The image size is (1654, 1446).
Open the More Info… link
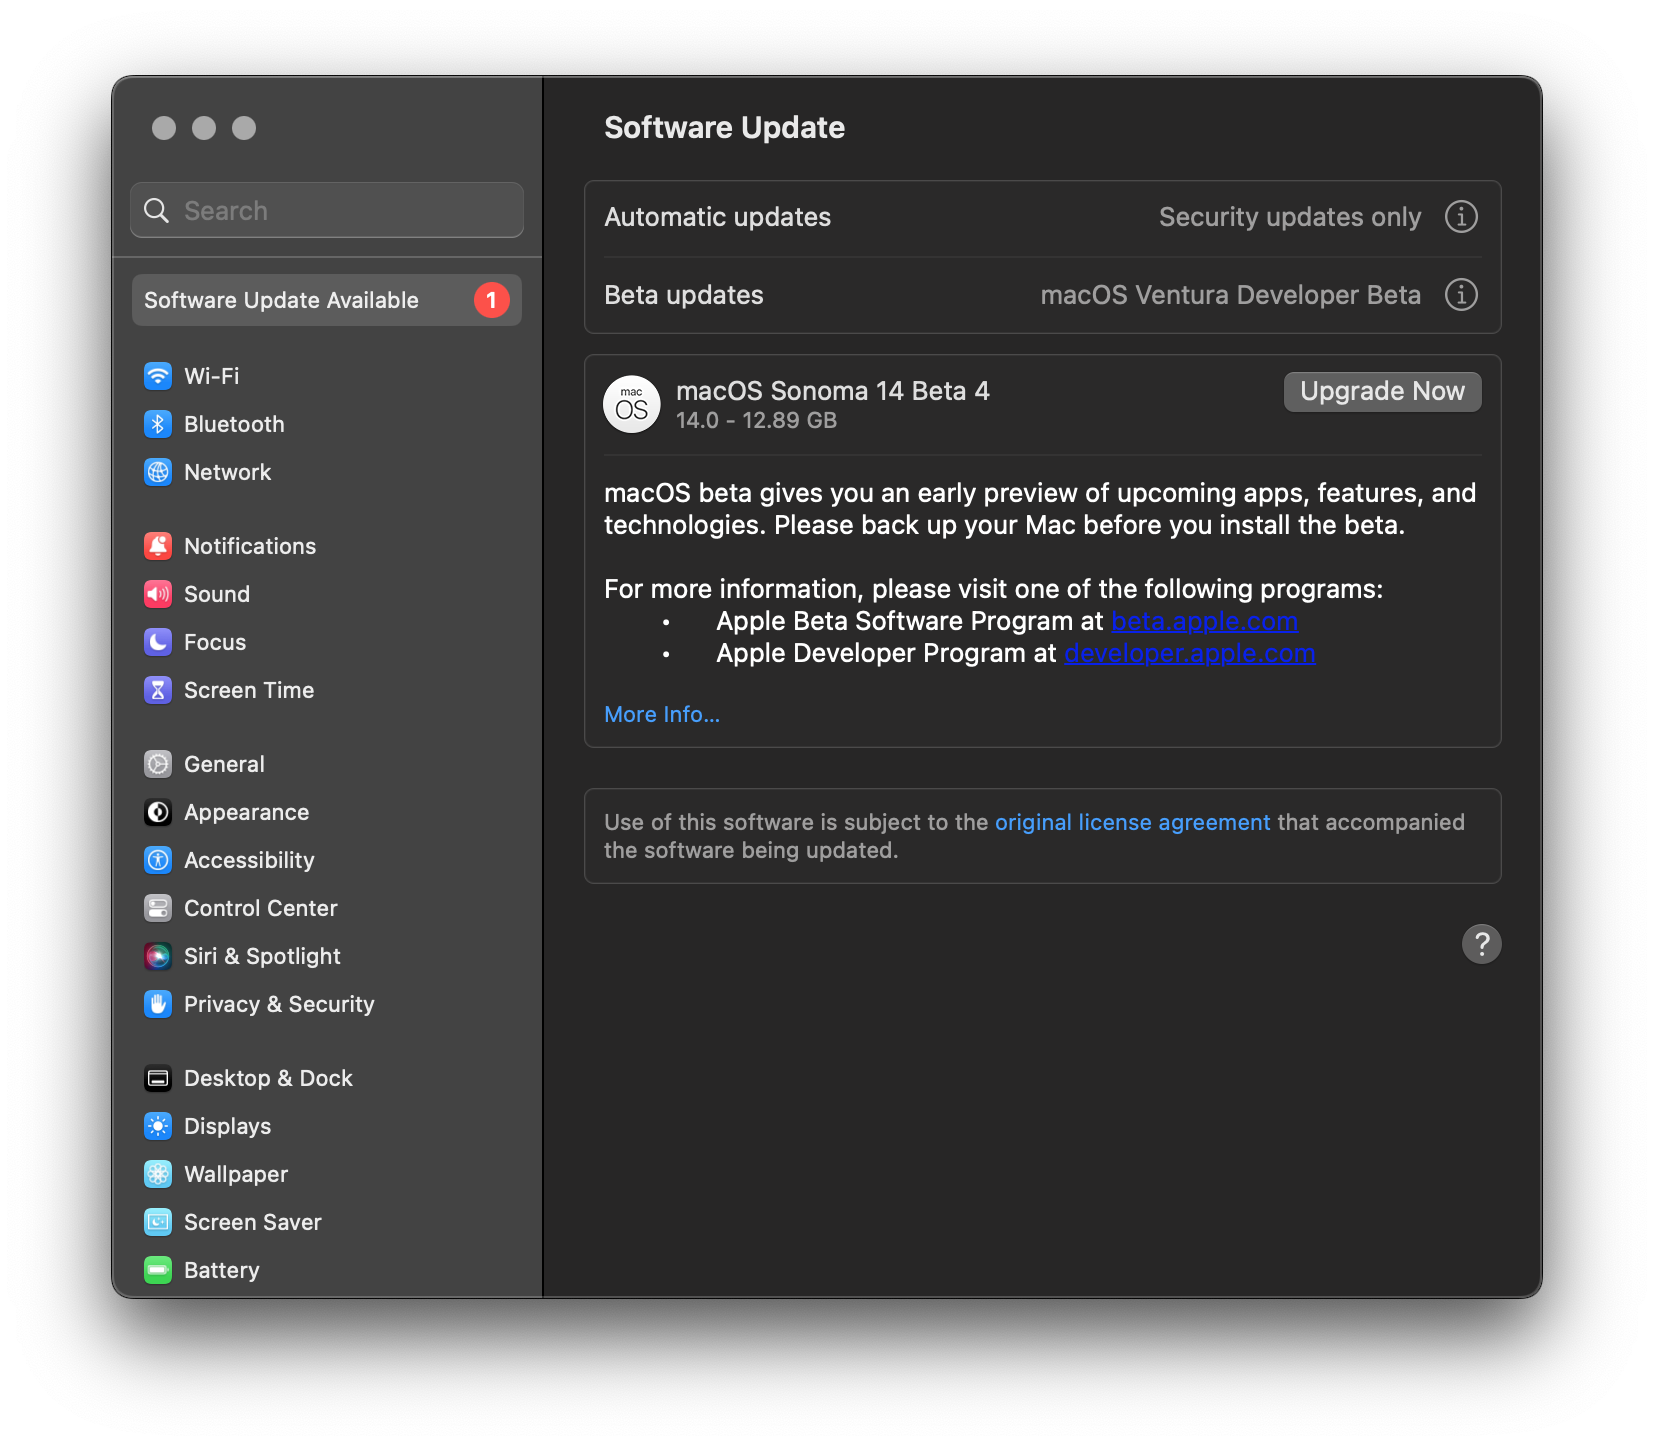coord(662,714)
